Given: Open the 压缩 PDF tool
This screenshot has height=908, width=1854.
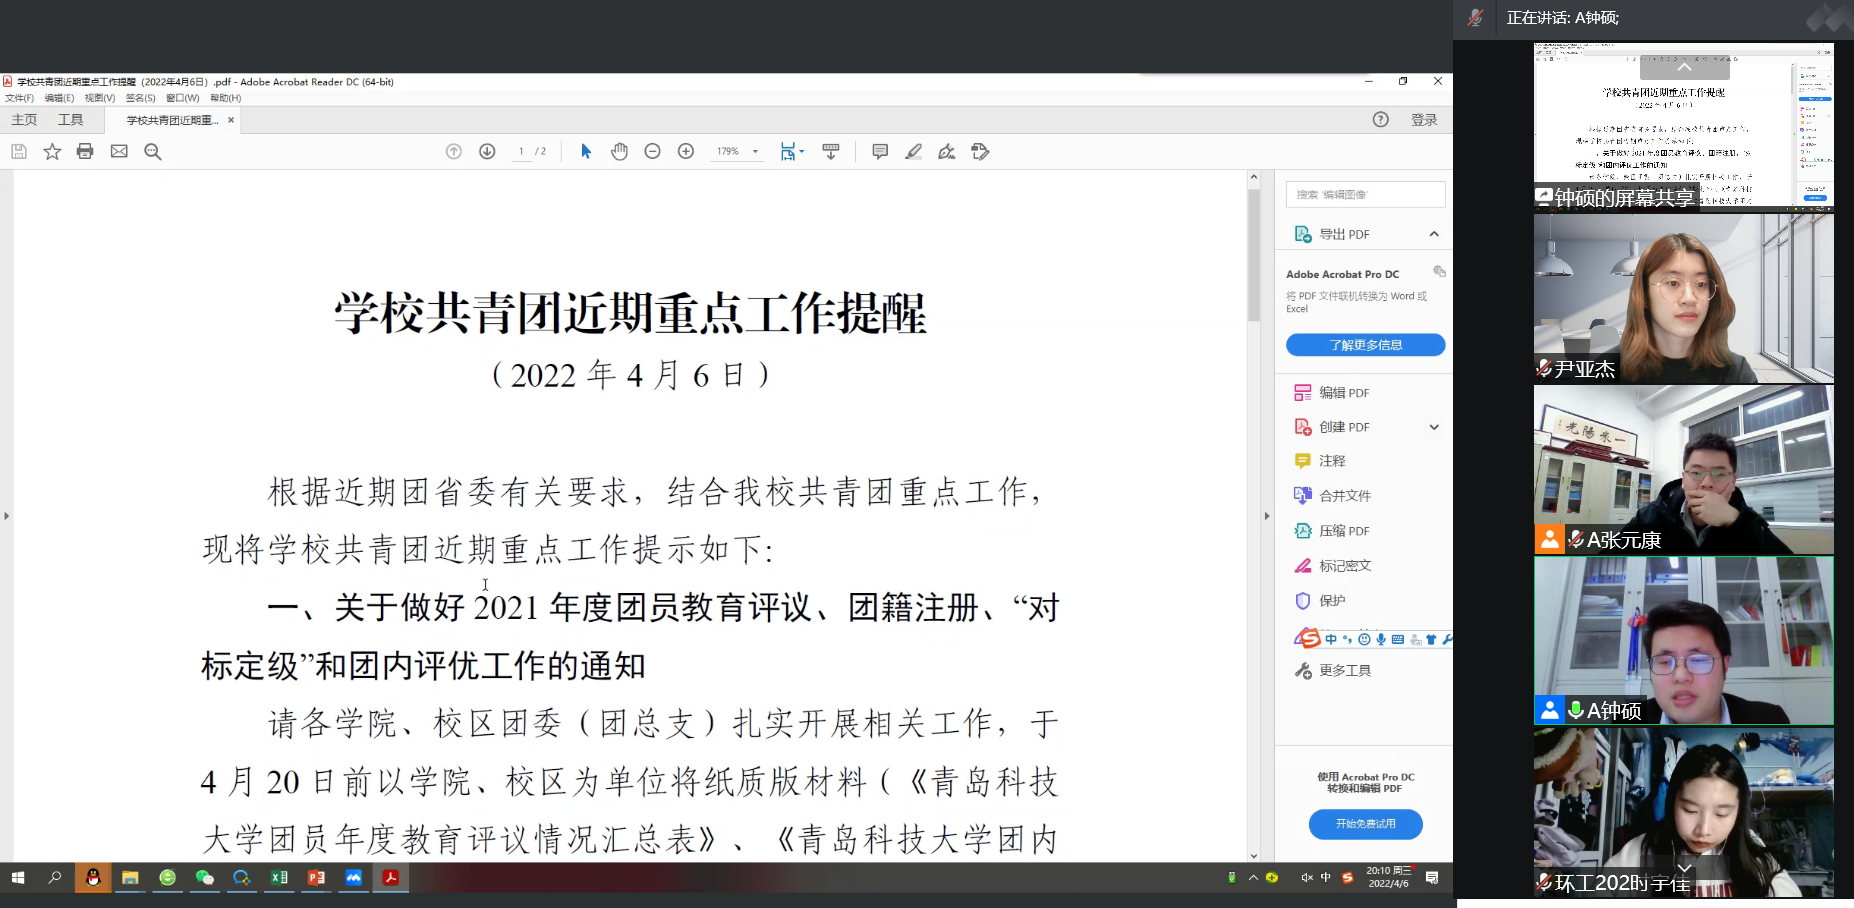Looking at the screenshot, I should pyautogui.click(x=1343, y=531).
